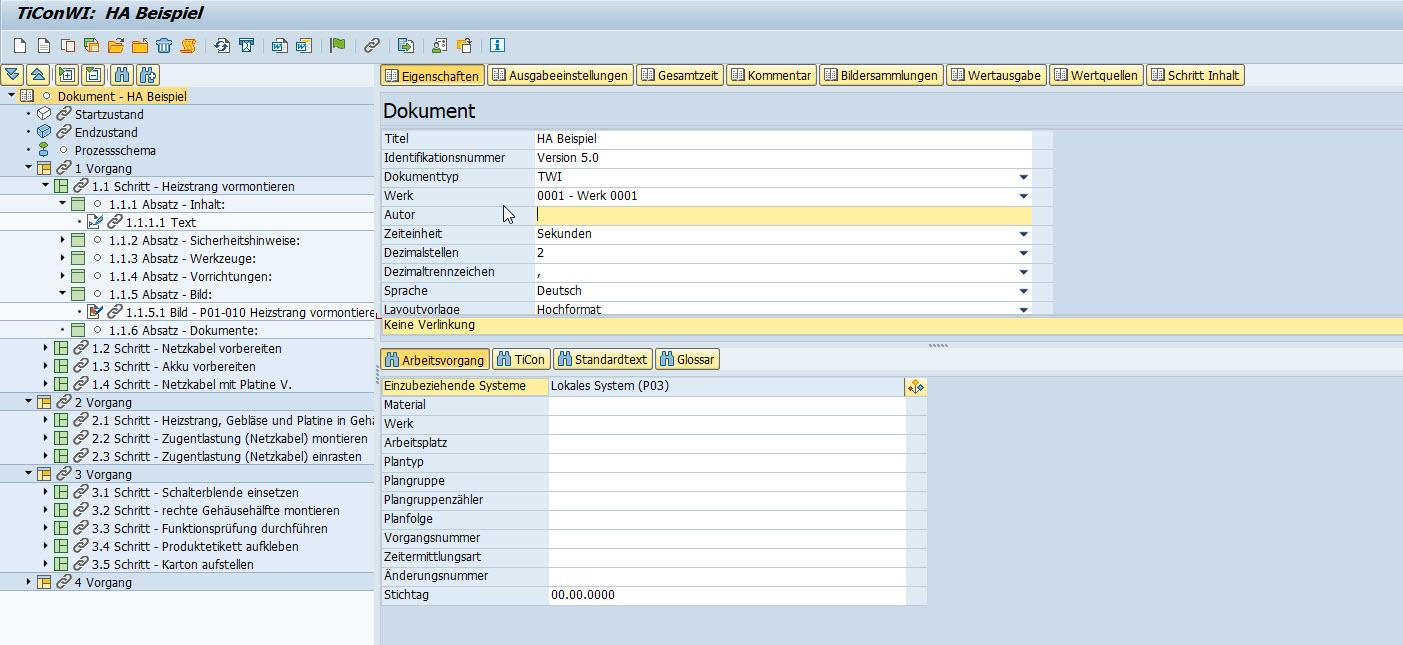Collapse the 1.1 Schritt Heizstrang vormontieren node
The image size is (1403, 645).
click(x=45, y=186)
